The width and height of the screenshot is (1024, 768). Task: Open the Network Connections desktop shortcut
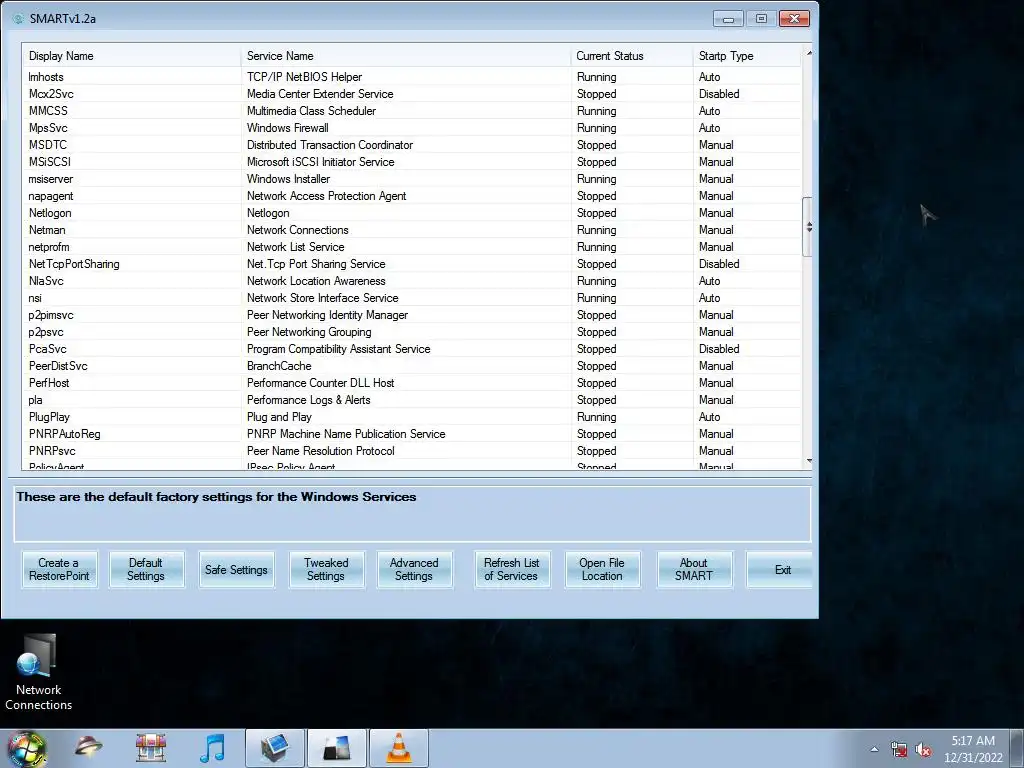click(x=39, y=673)
